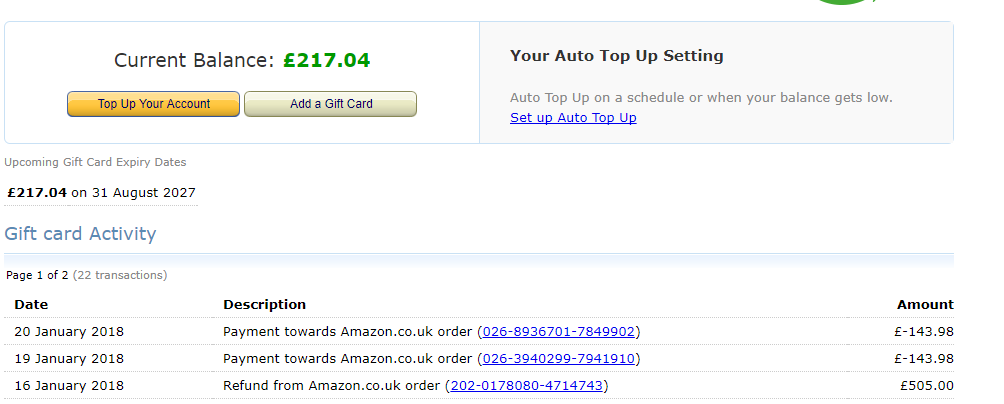Click the 20 January 2018 date cell
Image resolution: width=1004 pixels, height=404 pixels.
tap(69, 331)
